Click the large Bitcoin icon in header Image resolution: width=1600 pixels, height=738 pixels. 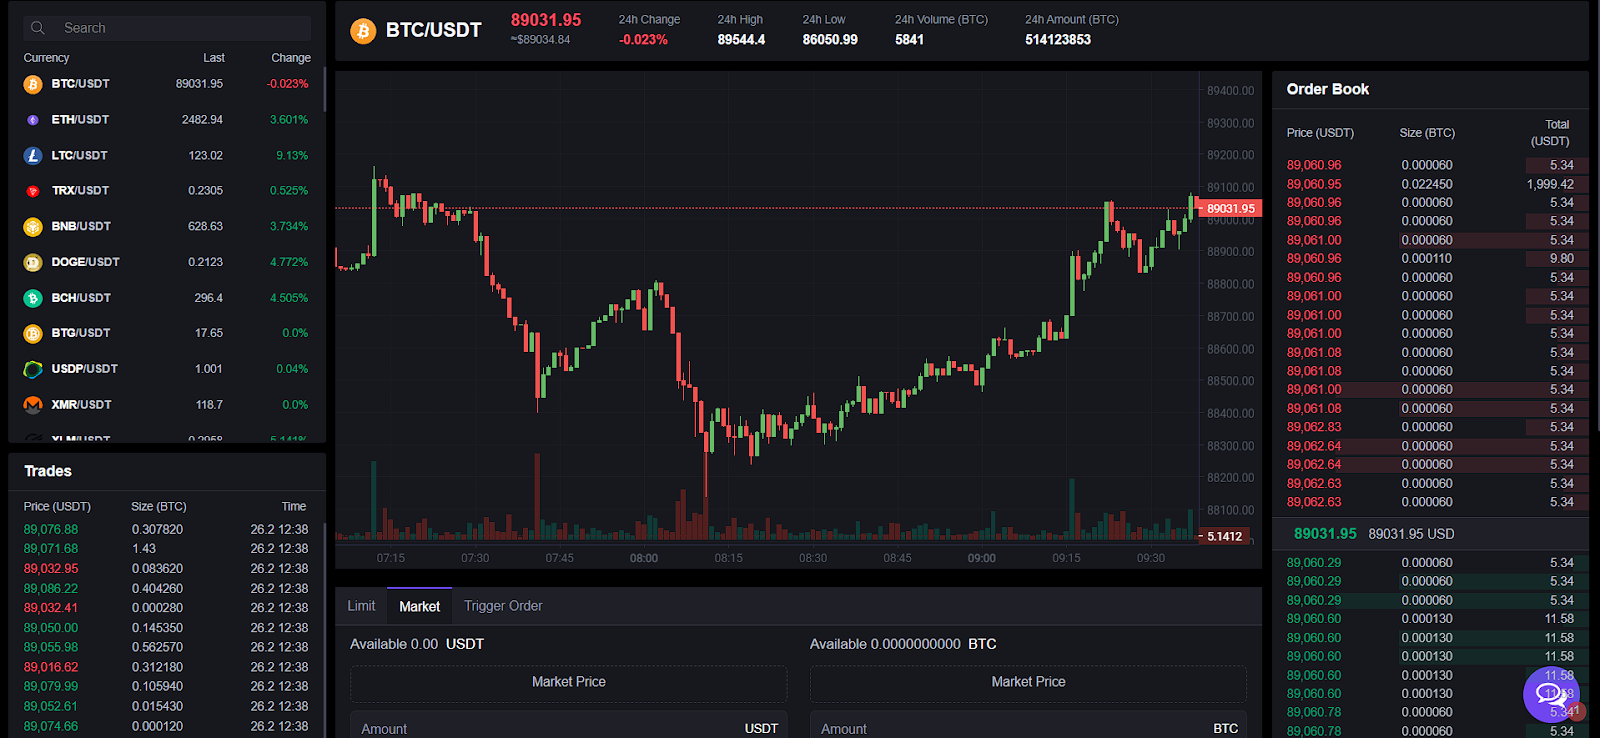(363, 31)
